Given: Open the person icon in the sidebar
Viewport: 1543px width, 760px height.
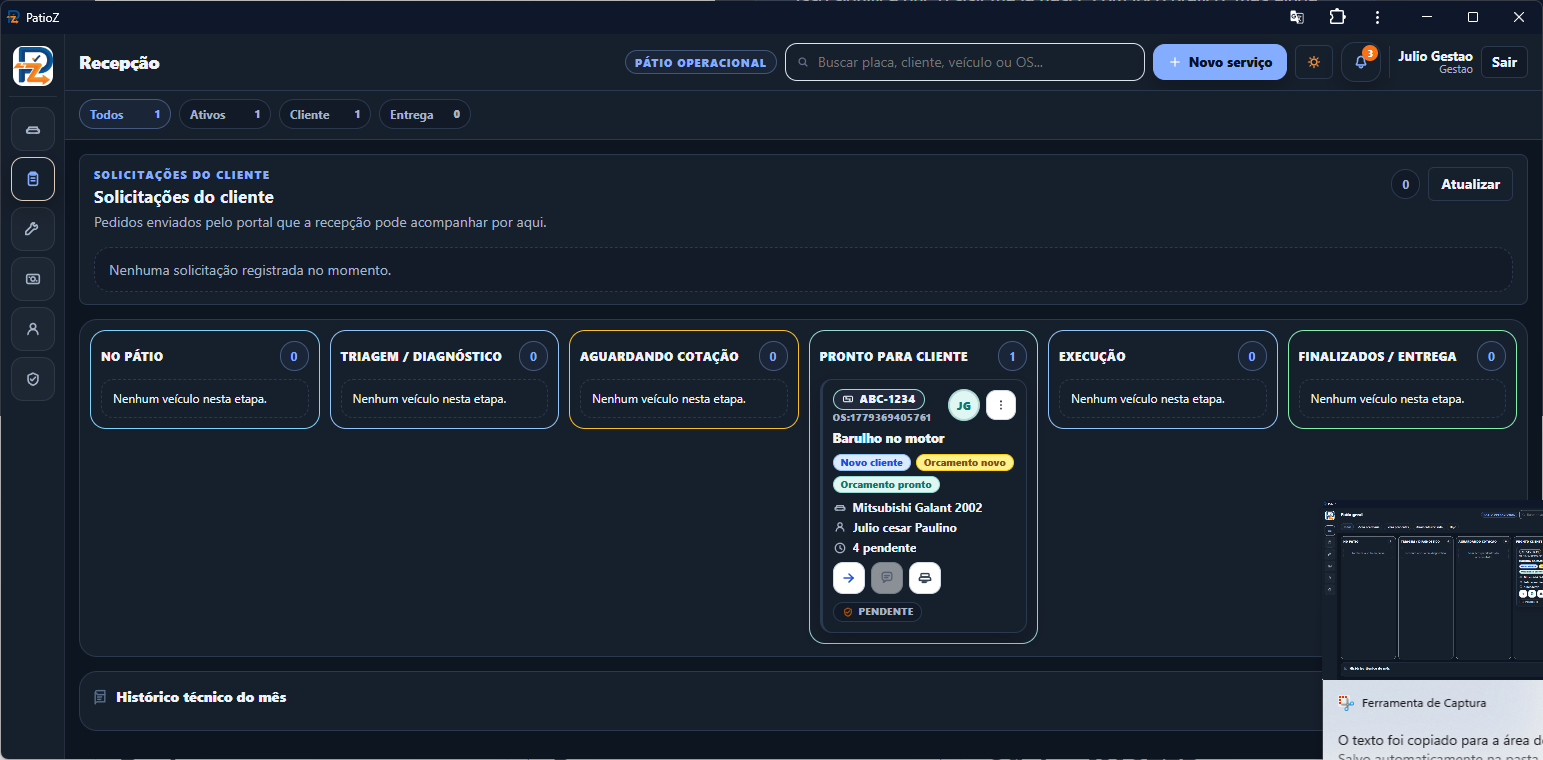Looking at the screenshot, I should [x=33, y=329].
